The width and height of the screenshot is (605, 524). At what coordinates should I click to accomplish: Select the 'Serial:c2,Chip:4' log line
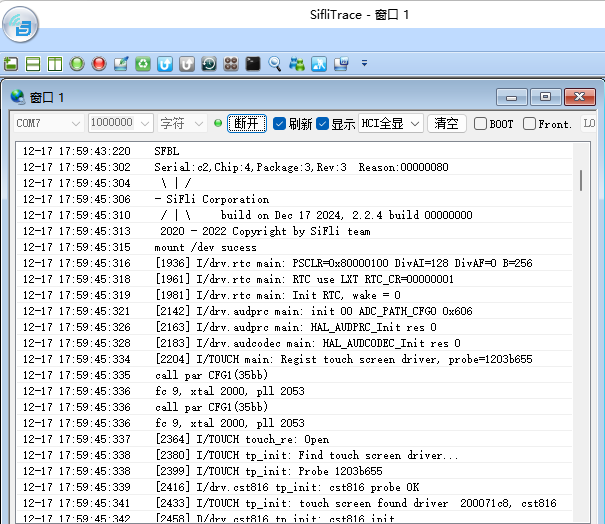(295, 167)
